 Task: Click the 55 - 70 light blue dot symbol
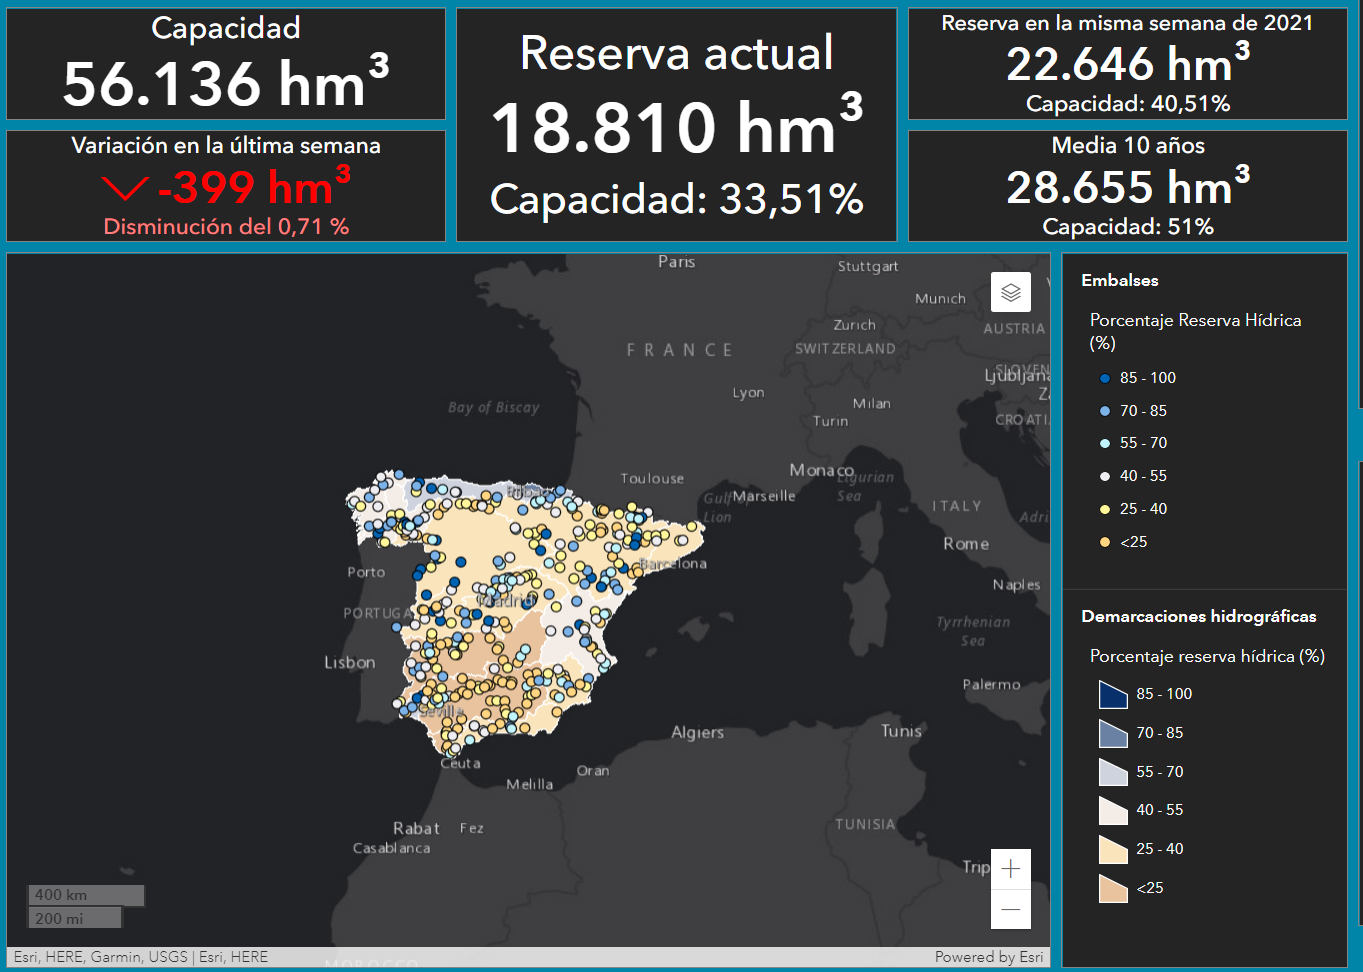coord(1104,443)
